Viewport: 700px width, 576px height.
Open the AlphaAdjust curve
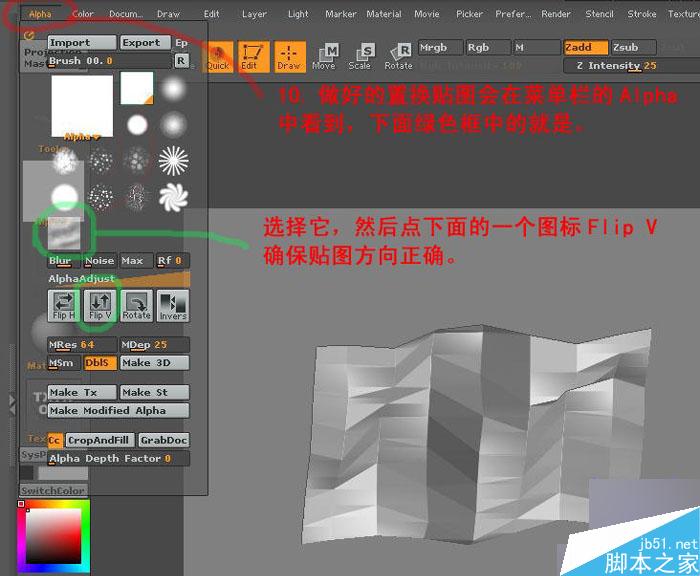(119, 279)
